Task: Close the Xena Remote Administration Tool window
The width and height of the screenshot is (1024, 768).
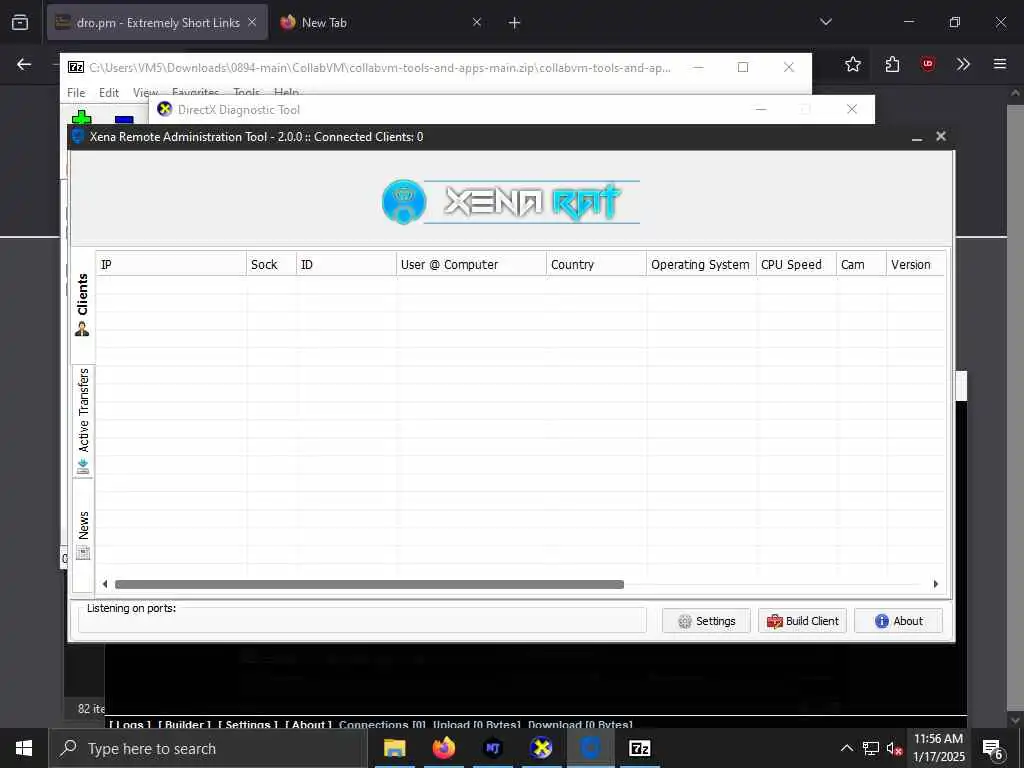Action: (x=940, y=136)
